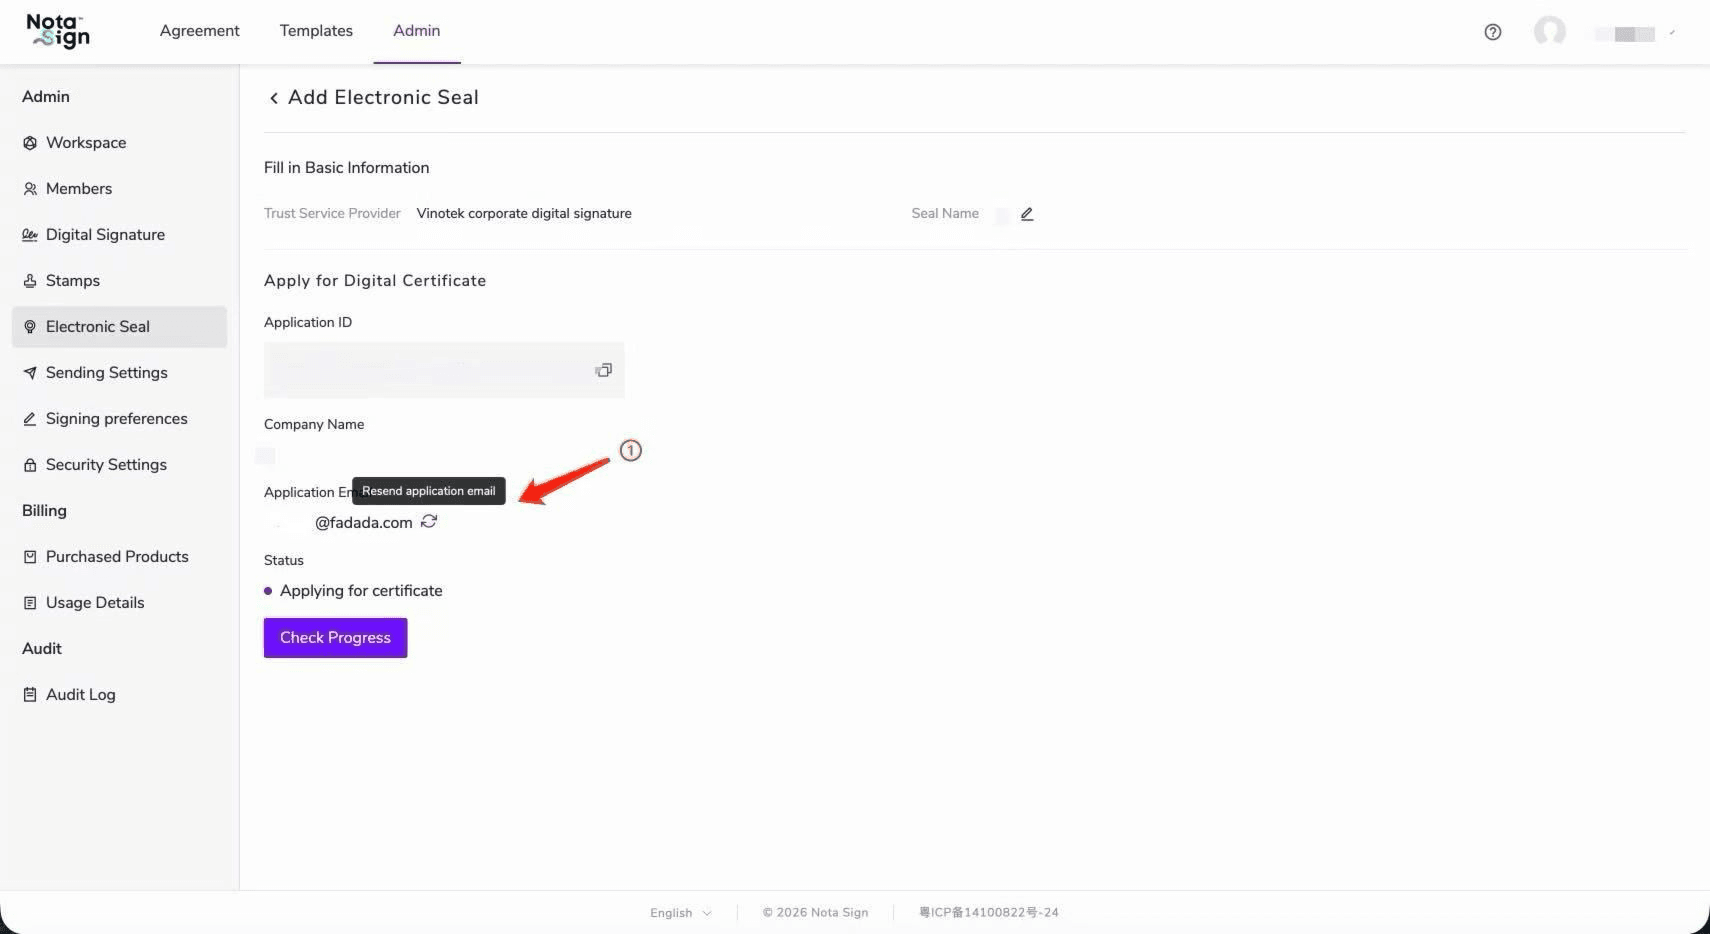
Task: Open the Stamps section
Action: (x=119, y=281)
